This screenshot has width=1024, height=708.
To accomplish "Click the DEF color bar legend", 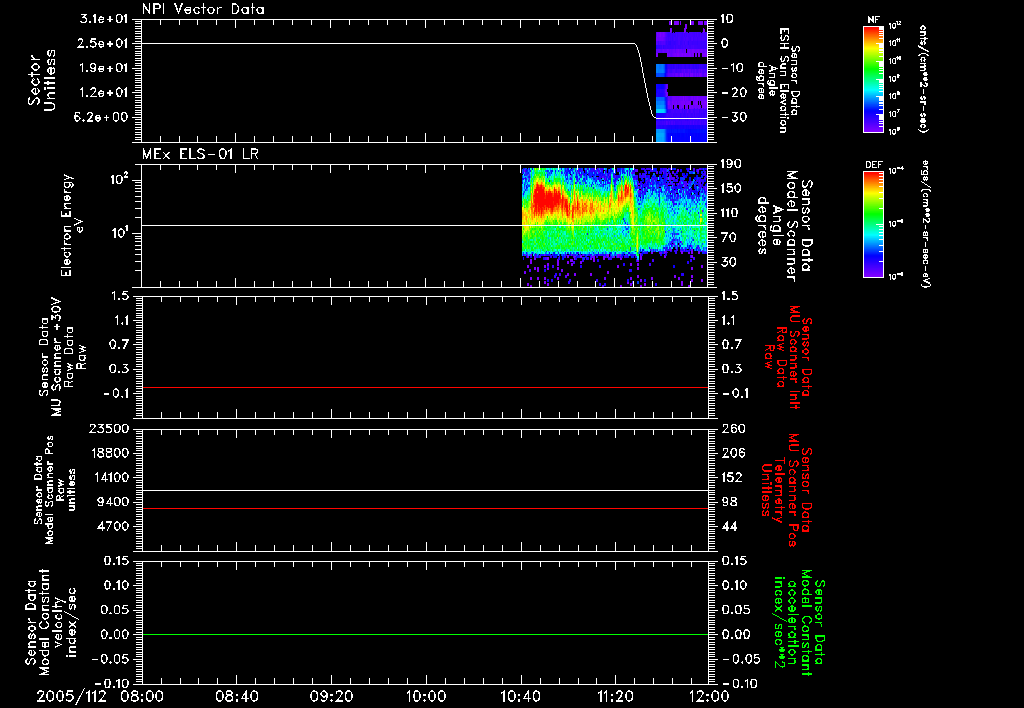I will coord(874,224).
